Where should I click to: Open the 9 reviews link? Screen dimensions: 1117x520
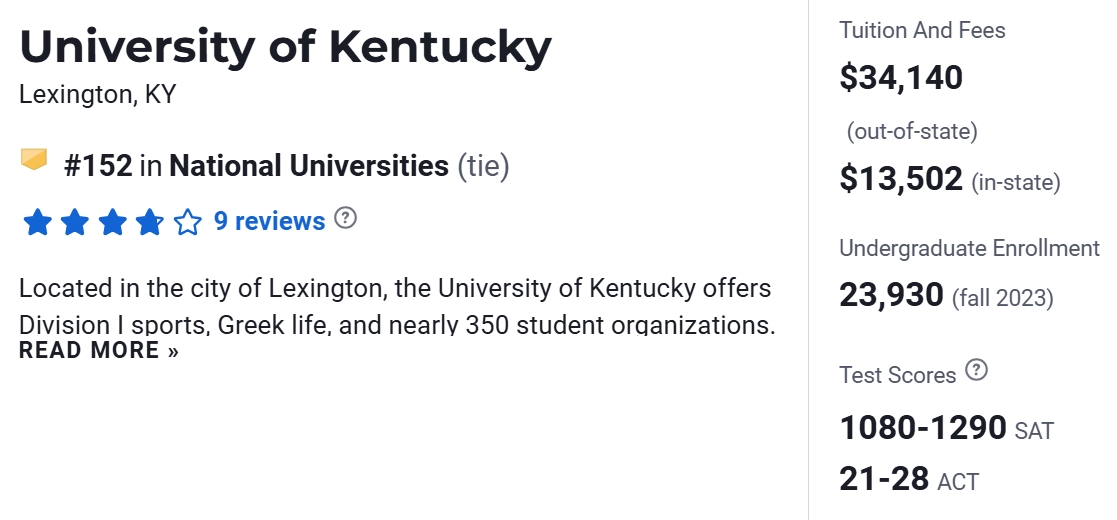coord(270,221)
